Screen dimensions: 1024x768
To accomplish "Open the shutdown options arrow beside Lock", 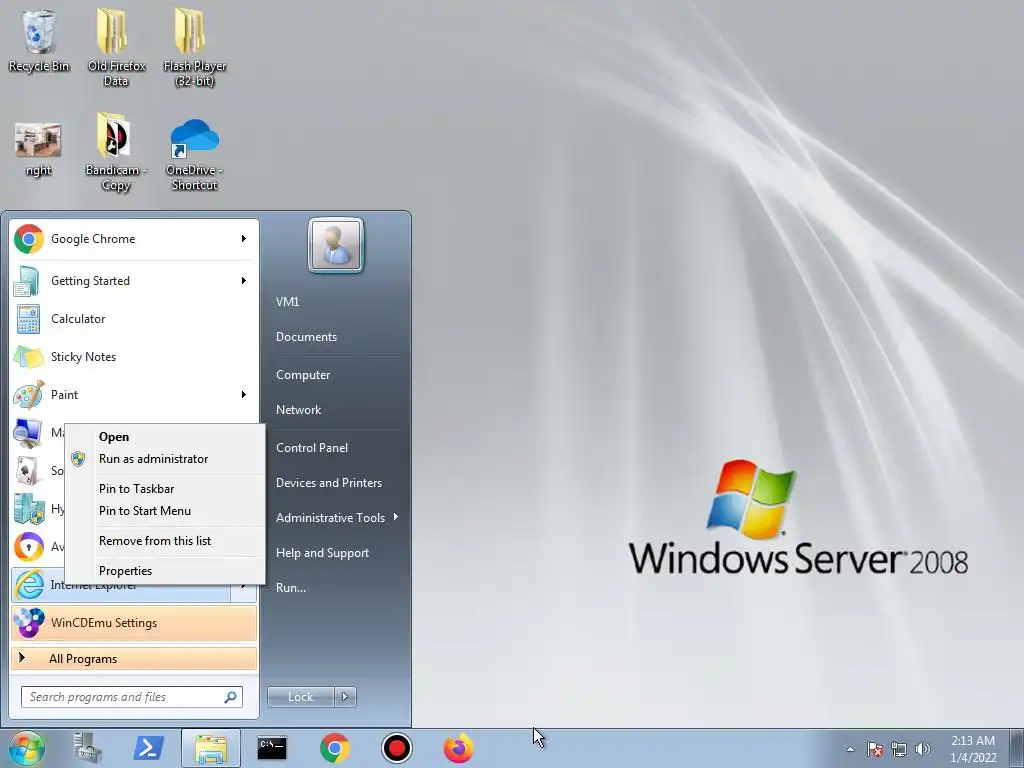I will 345,697.
